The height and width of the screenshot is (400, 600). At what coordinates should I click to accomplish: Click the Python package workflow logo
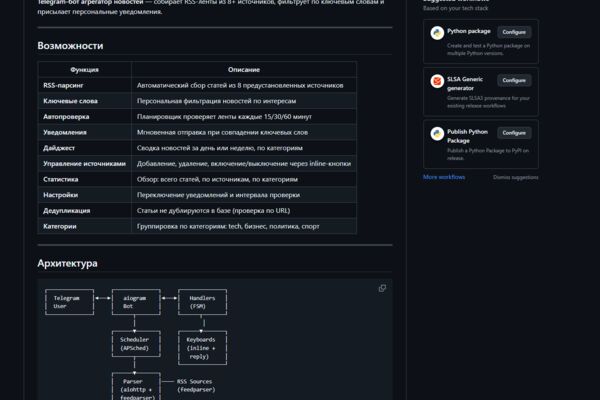[437, 33]
